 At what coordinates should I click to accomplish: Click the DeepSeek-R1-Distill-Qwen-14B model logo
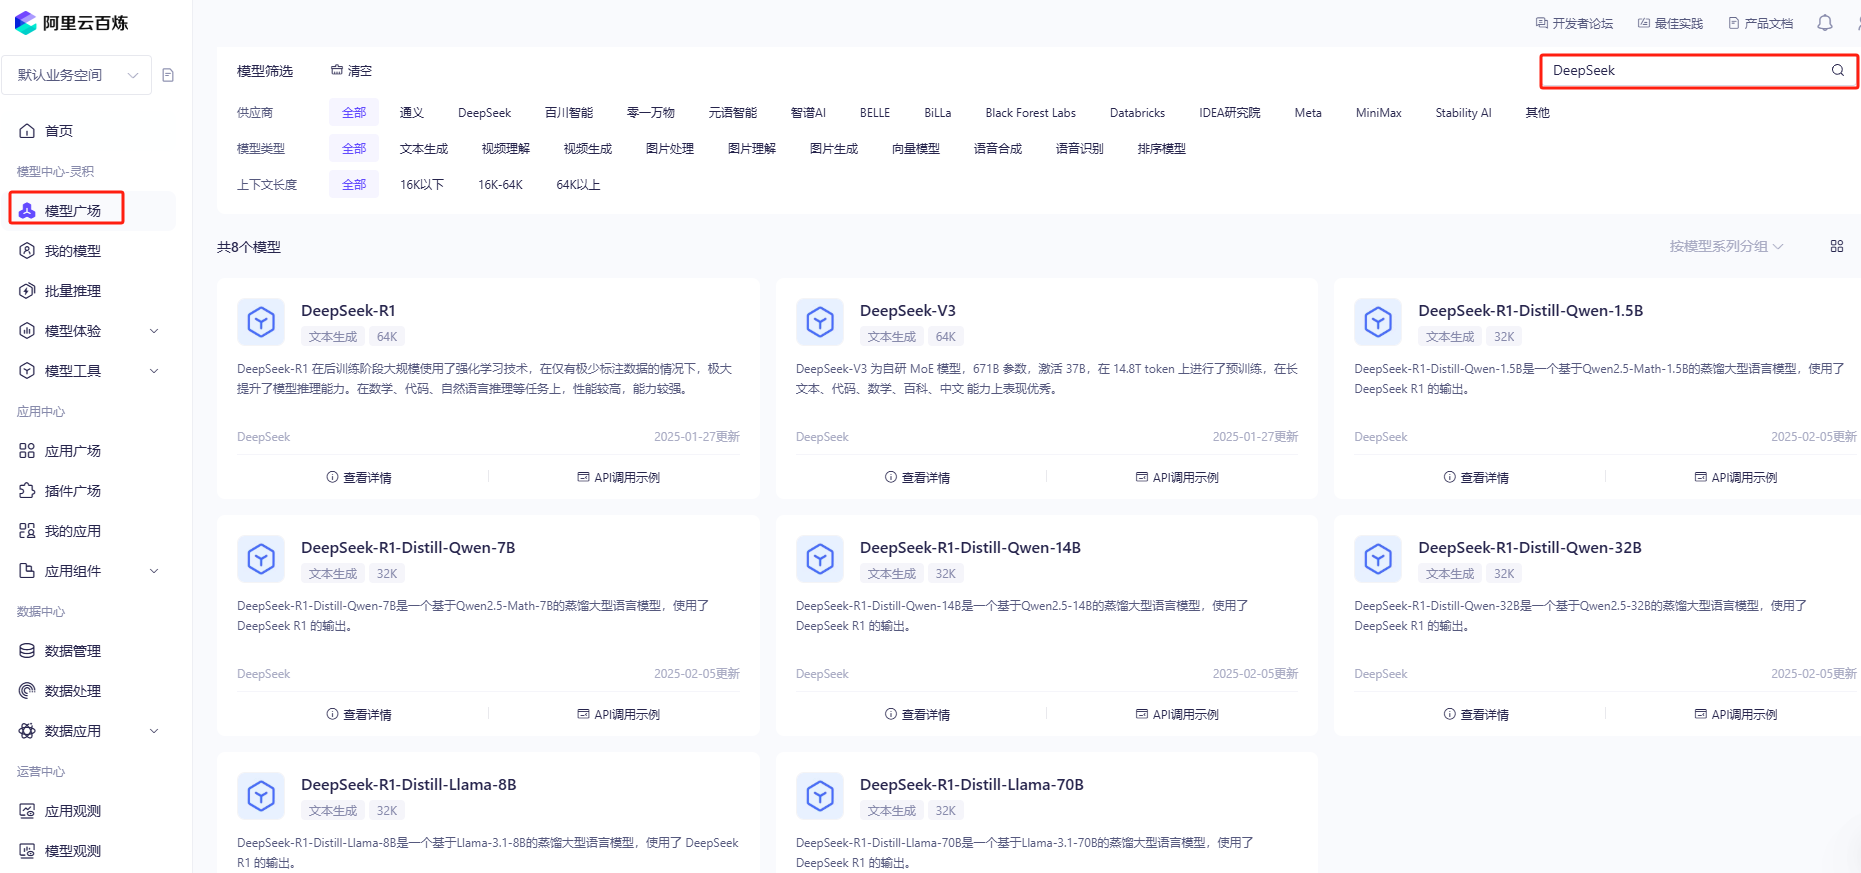tap(820, 559)
